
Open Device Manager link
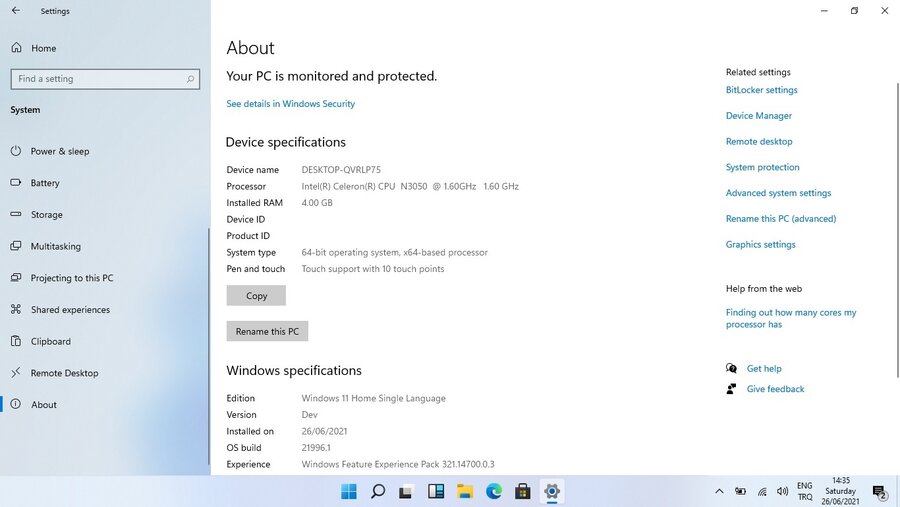758,115
